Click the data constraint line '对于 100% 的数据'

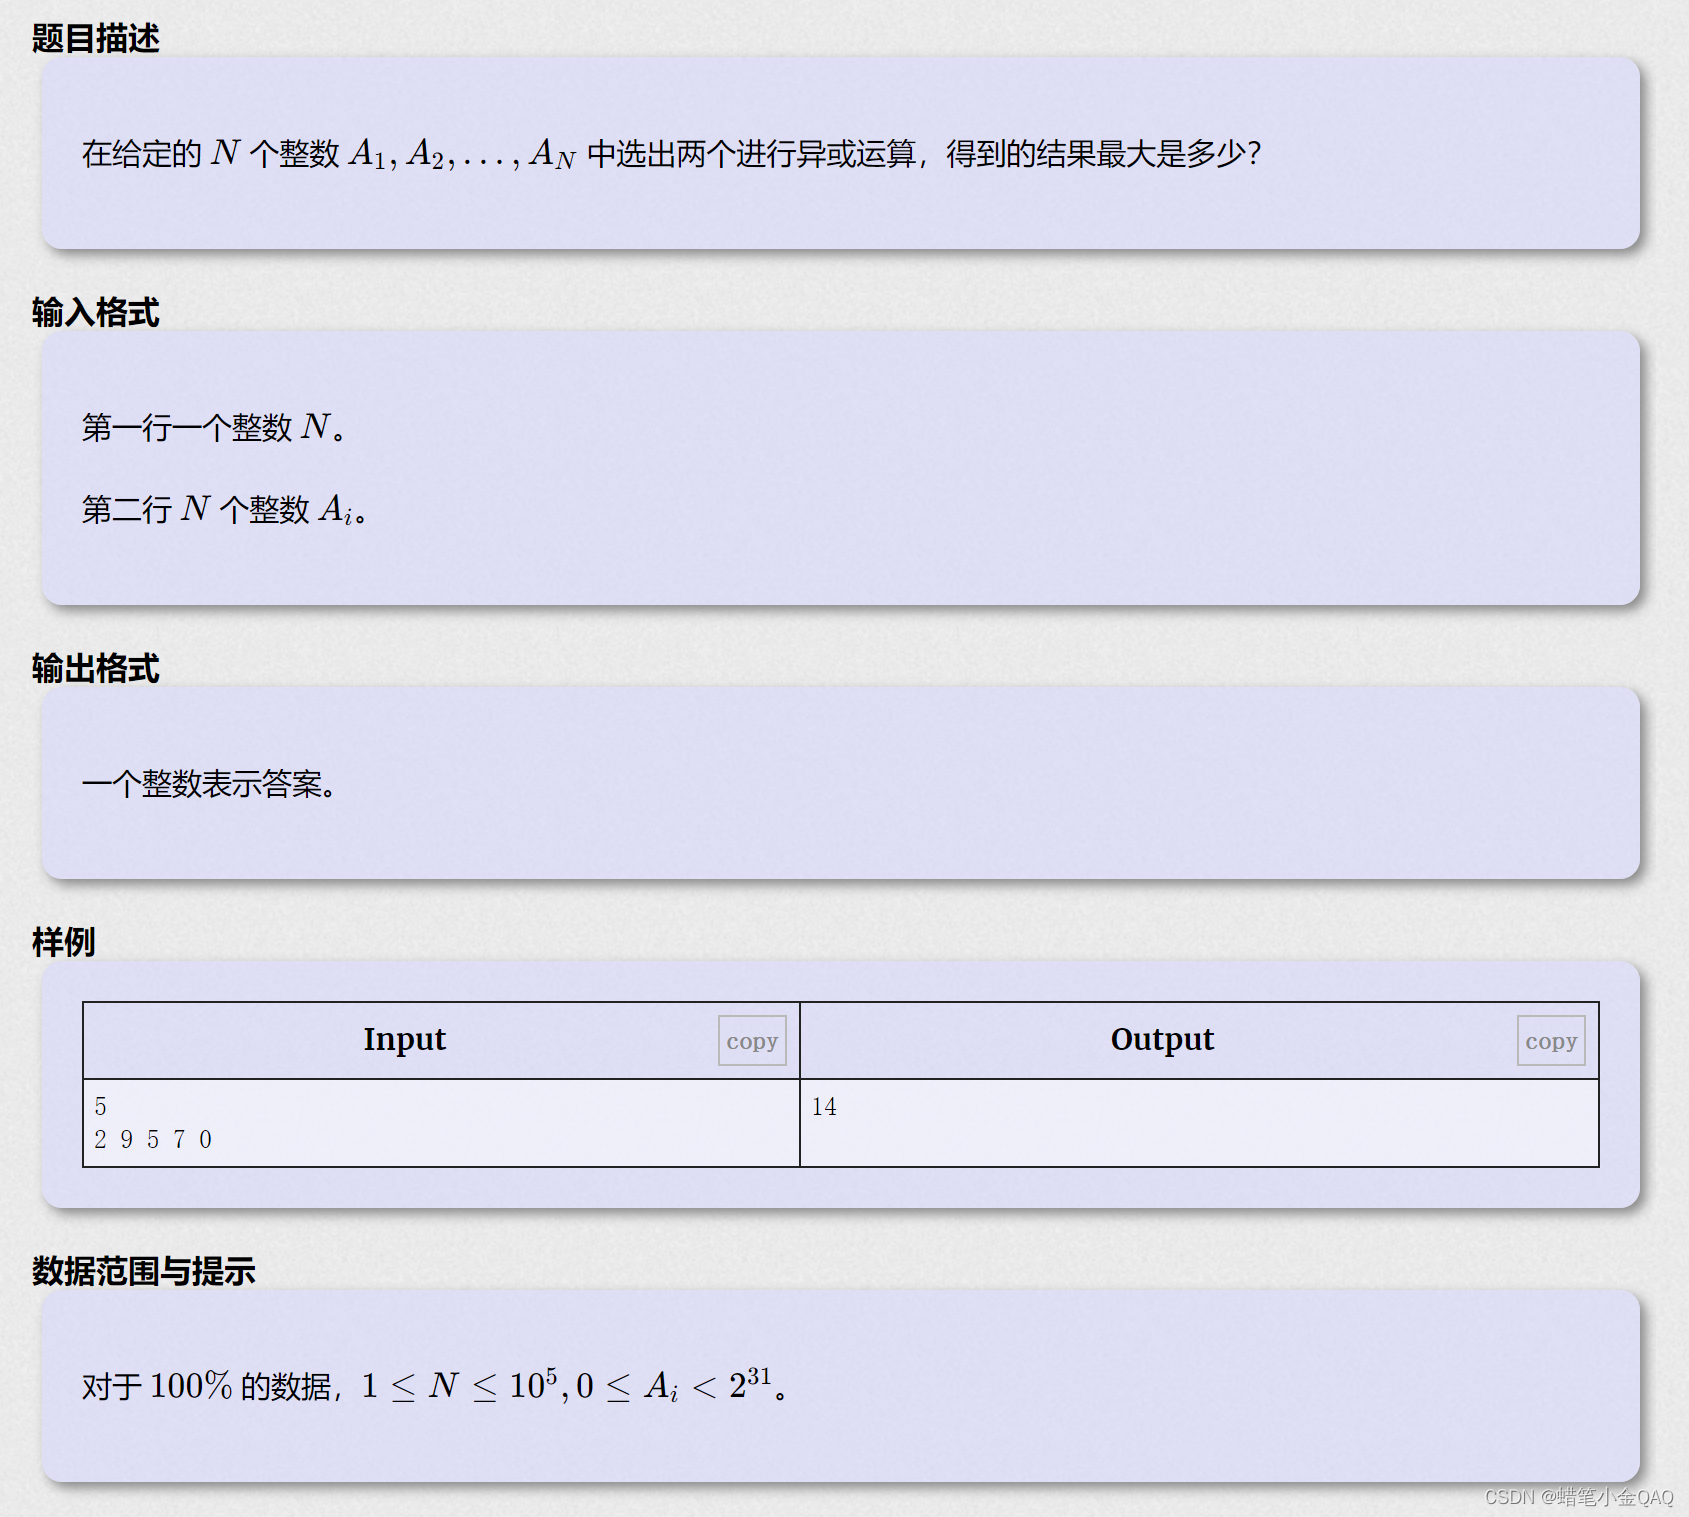coord(434,1386)
